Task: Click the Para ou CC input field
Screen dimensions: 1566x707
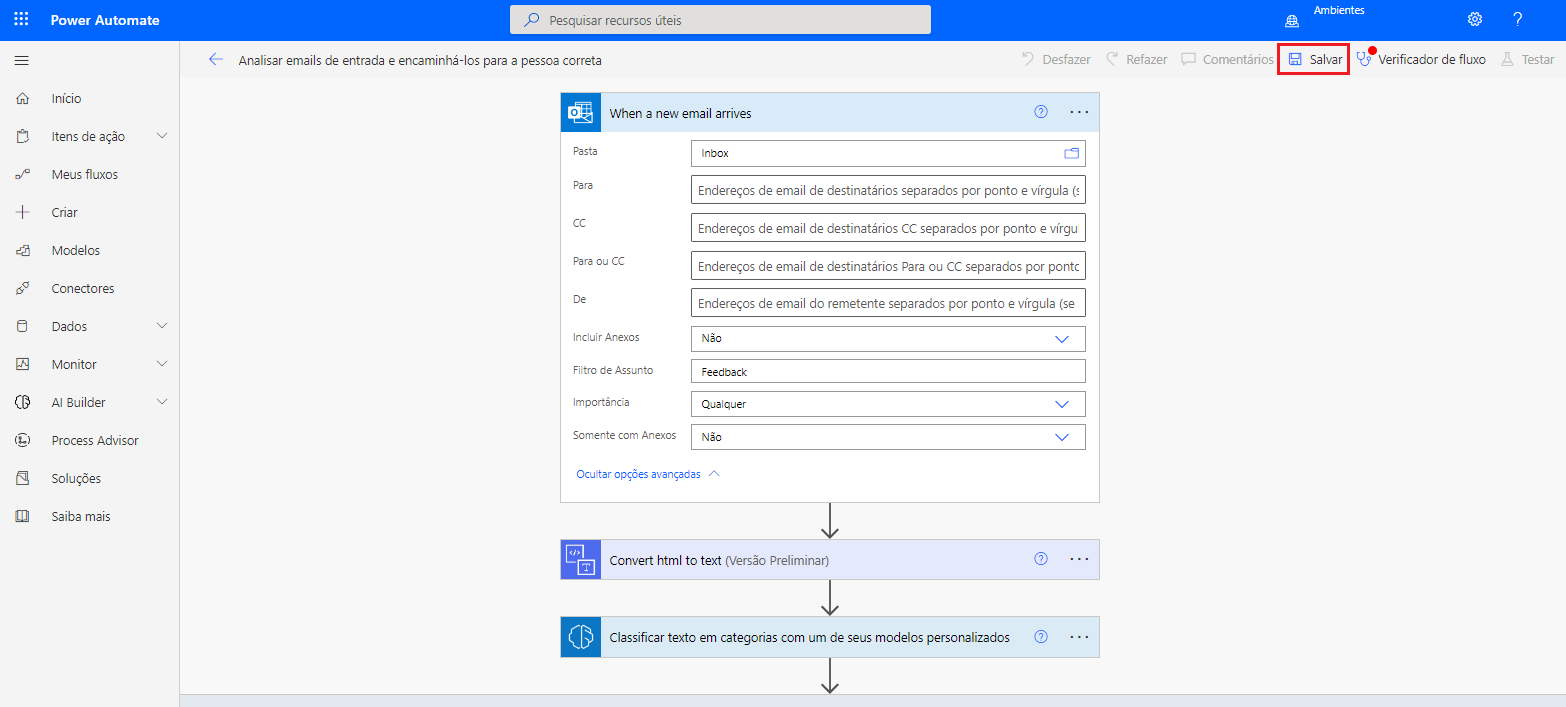Action: 888,266
